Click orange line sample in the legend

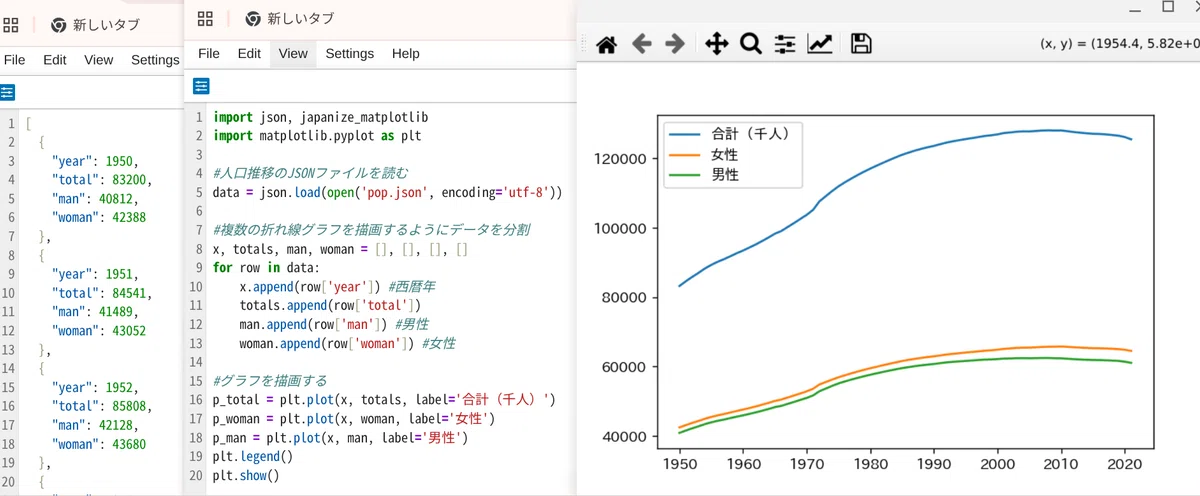point(686,155)
